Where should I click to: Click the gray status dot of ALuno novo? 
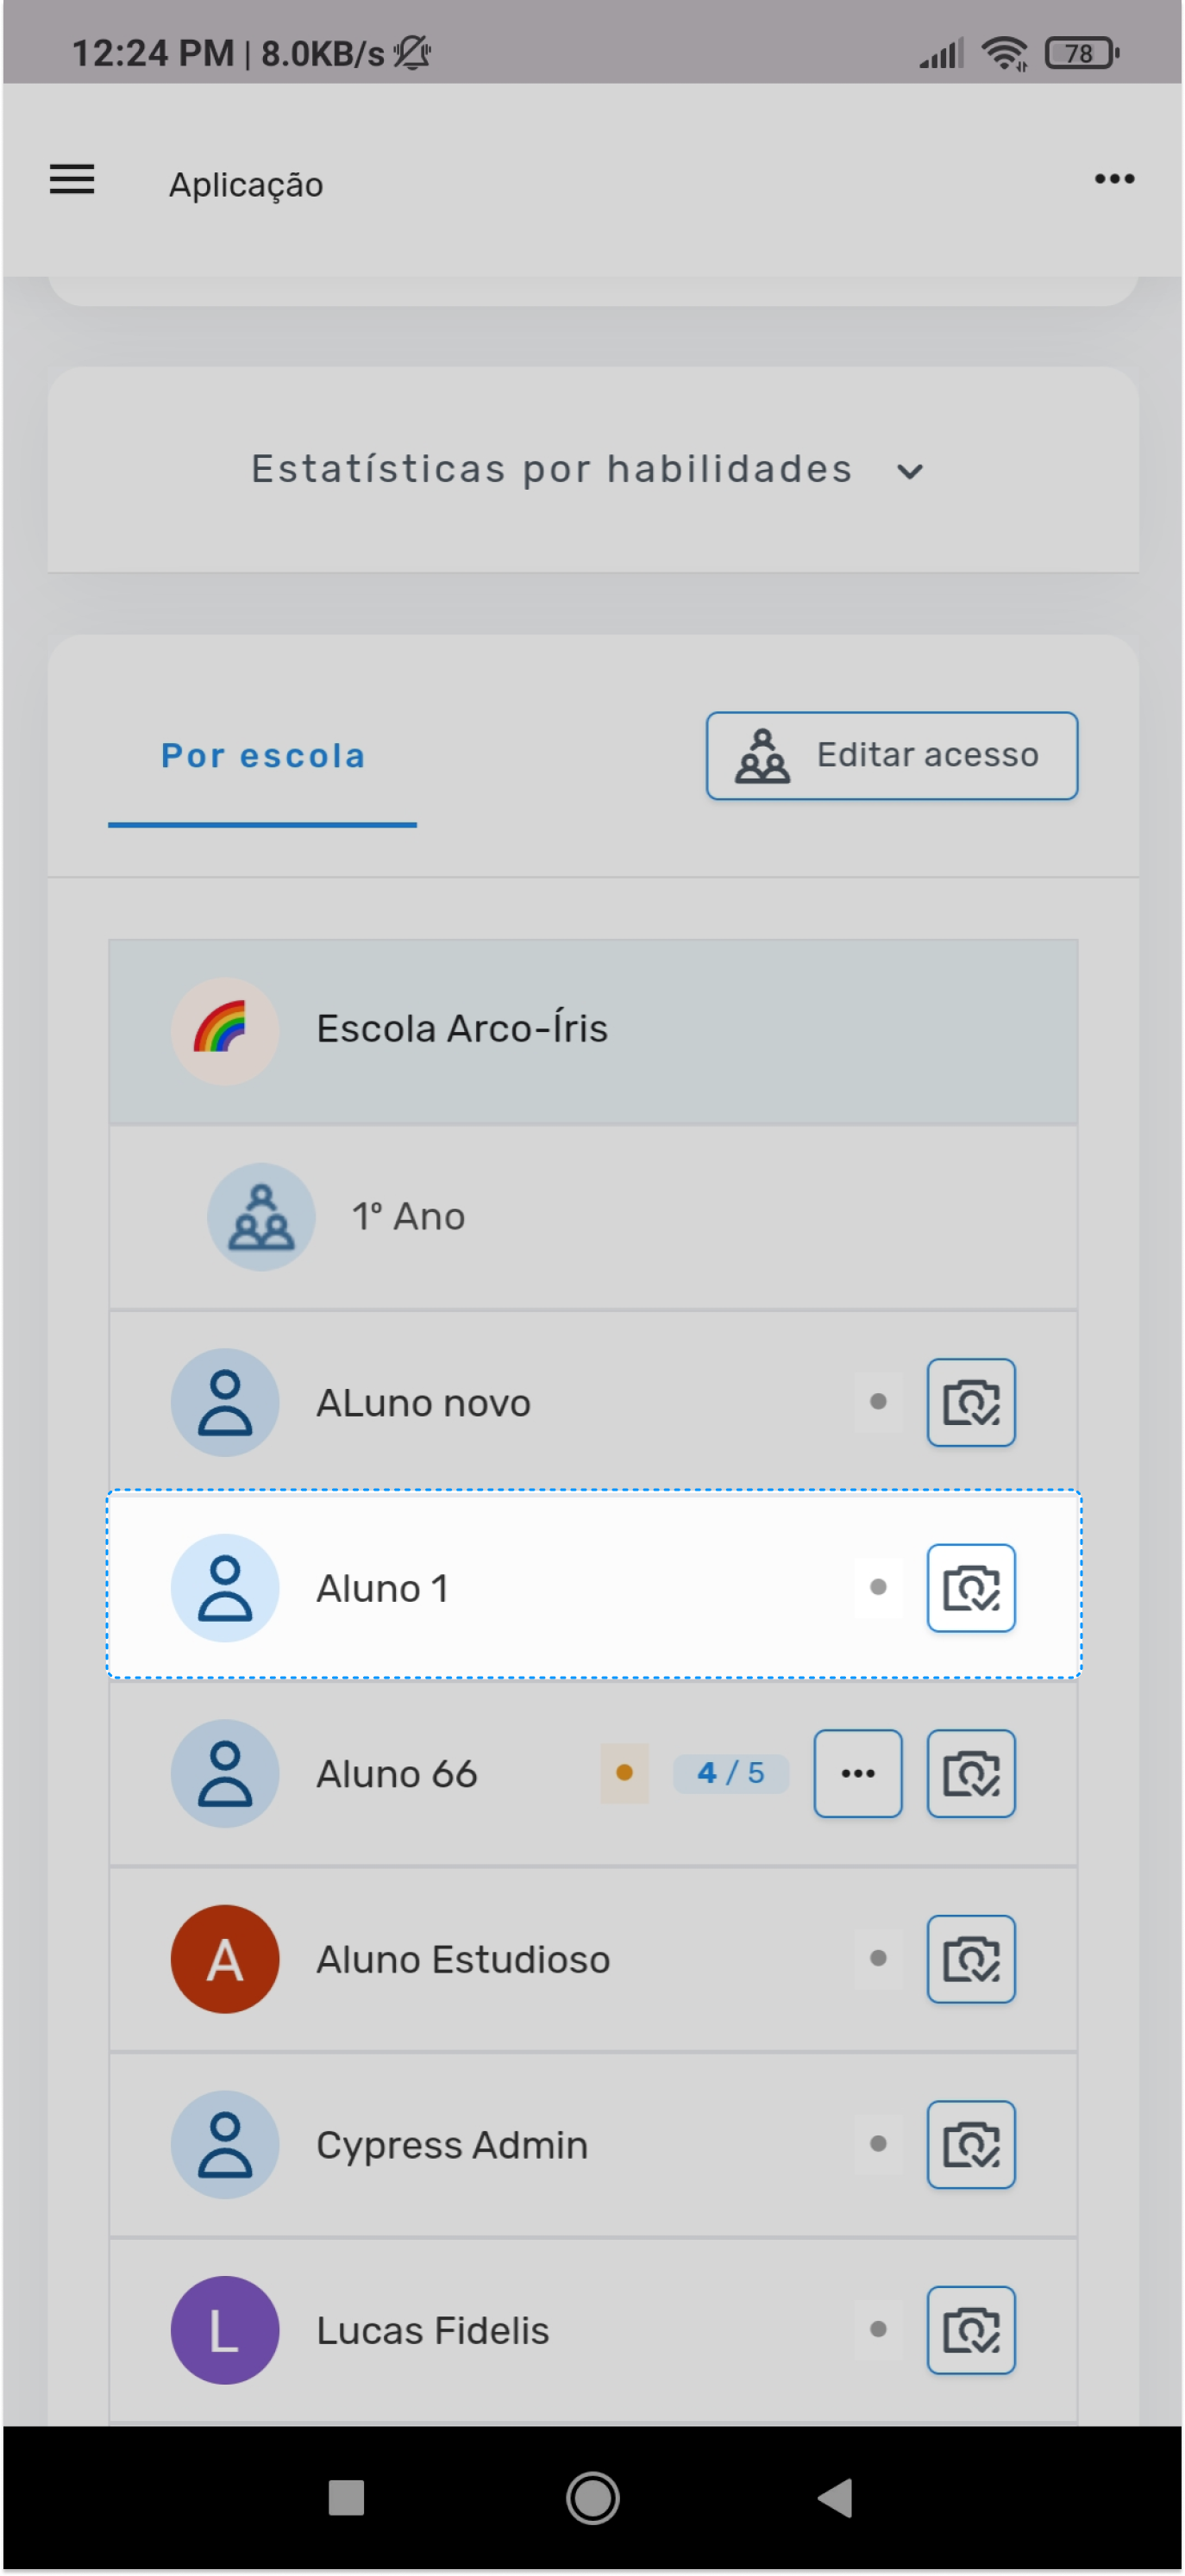[878, 1402]
